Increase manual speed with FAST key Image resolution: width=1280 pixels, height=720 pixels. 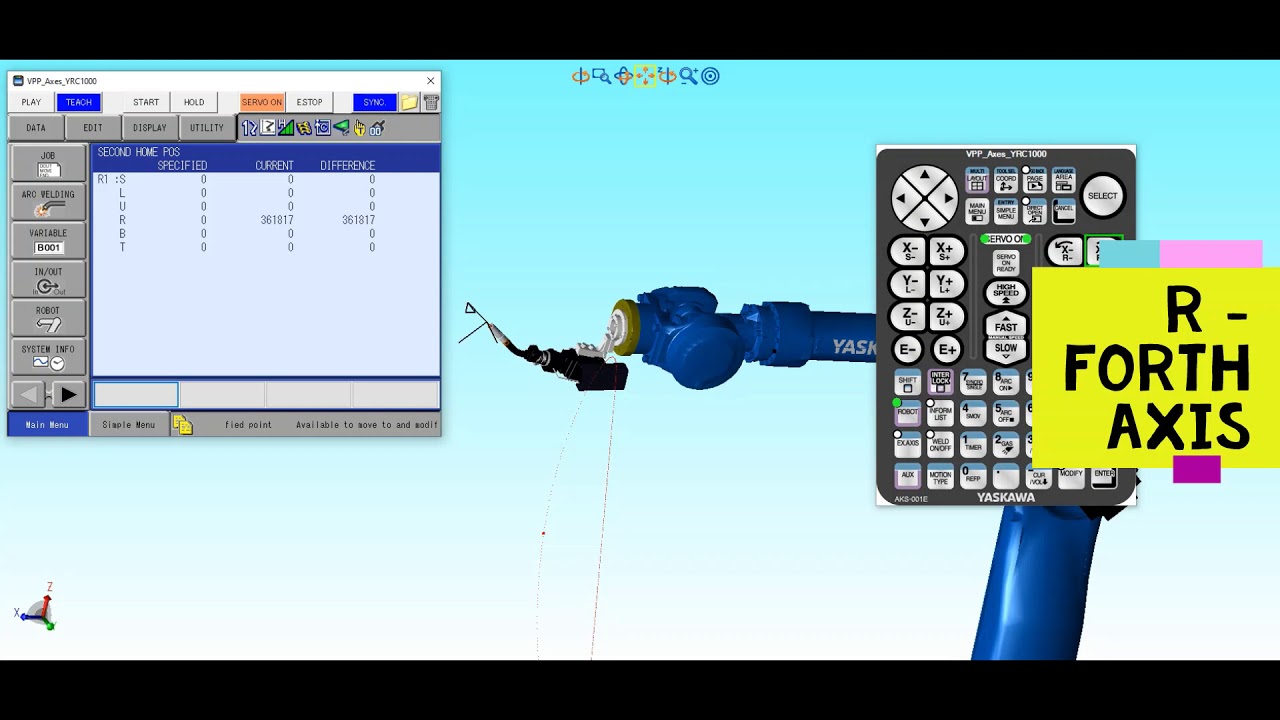pyautogui.click(x=1006, y=325)
